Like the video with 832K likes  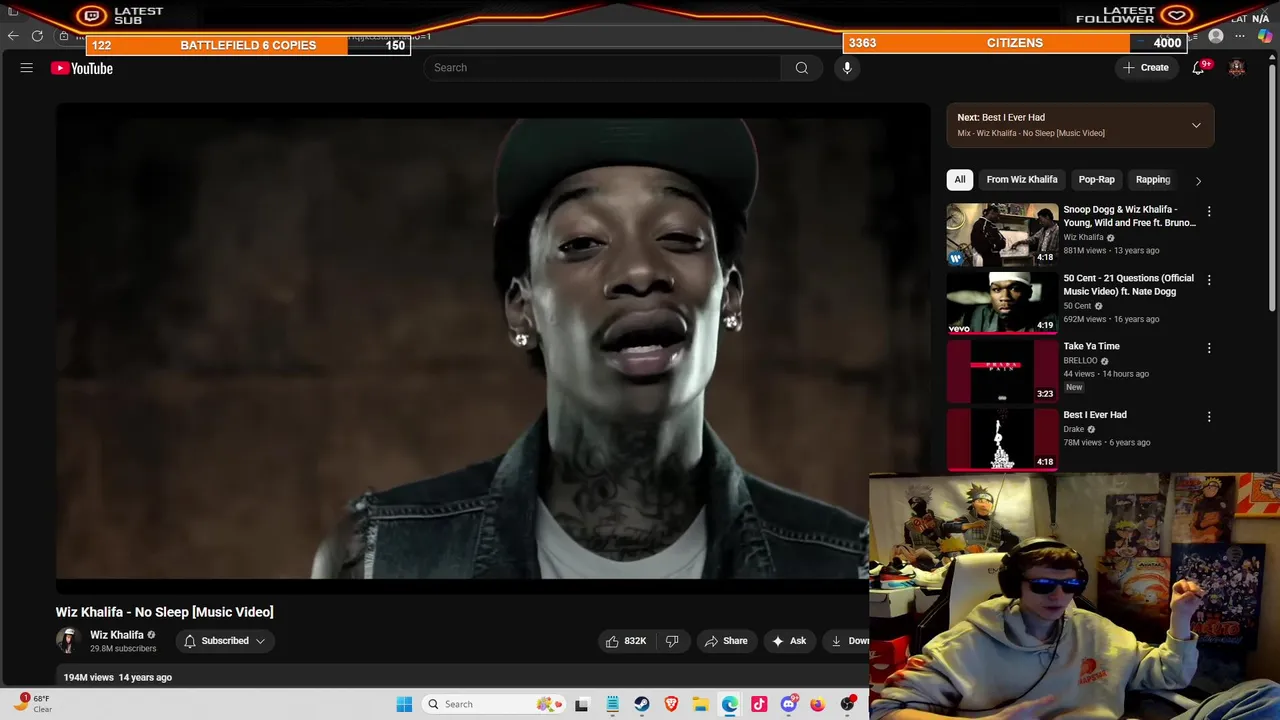coord(625,641)
